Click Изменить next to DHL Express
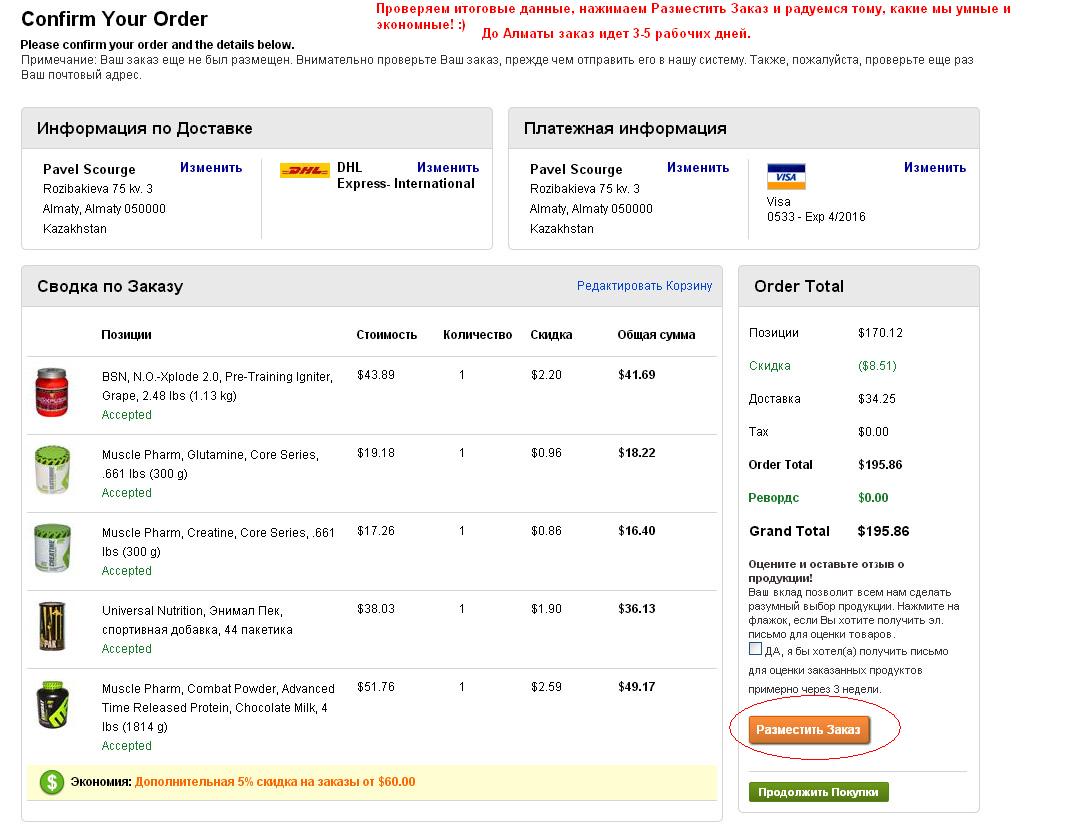This screenshot has width=1078, height=838. (x=448, y=167)
